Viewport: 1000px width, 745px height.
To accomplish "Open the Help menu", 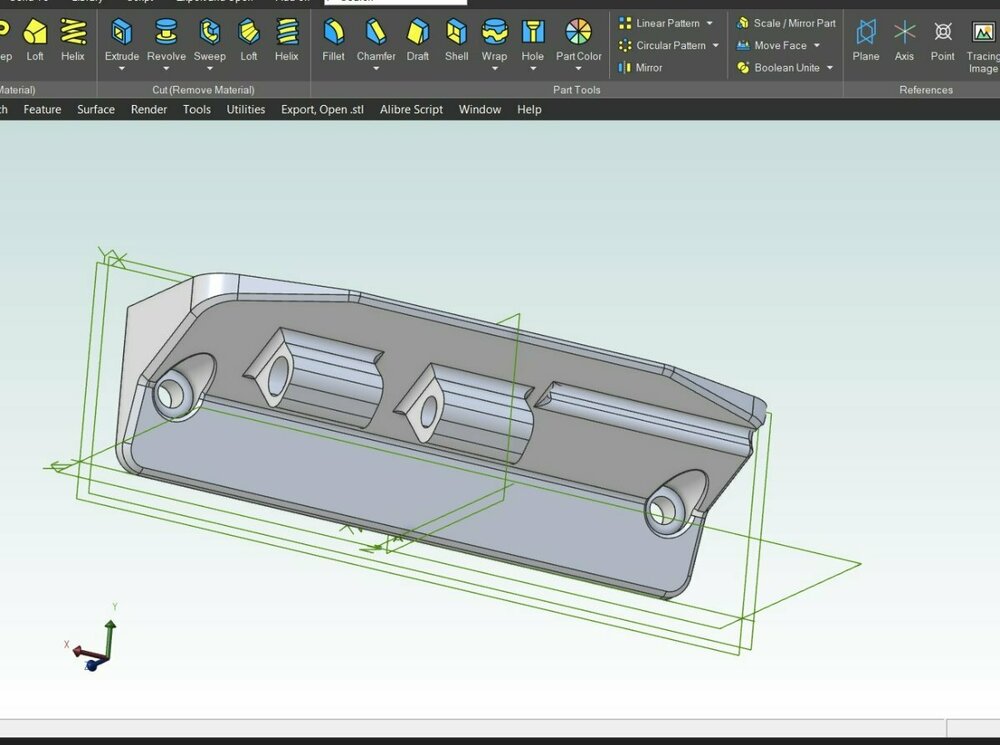I will (529, 109).
